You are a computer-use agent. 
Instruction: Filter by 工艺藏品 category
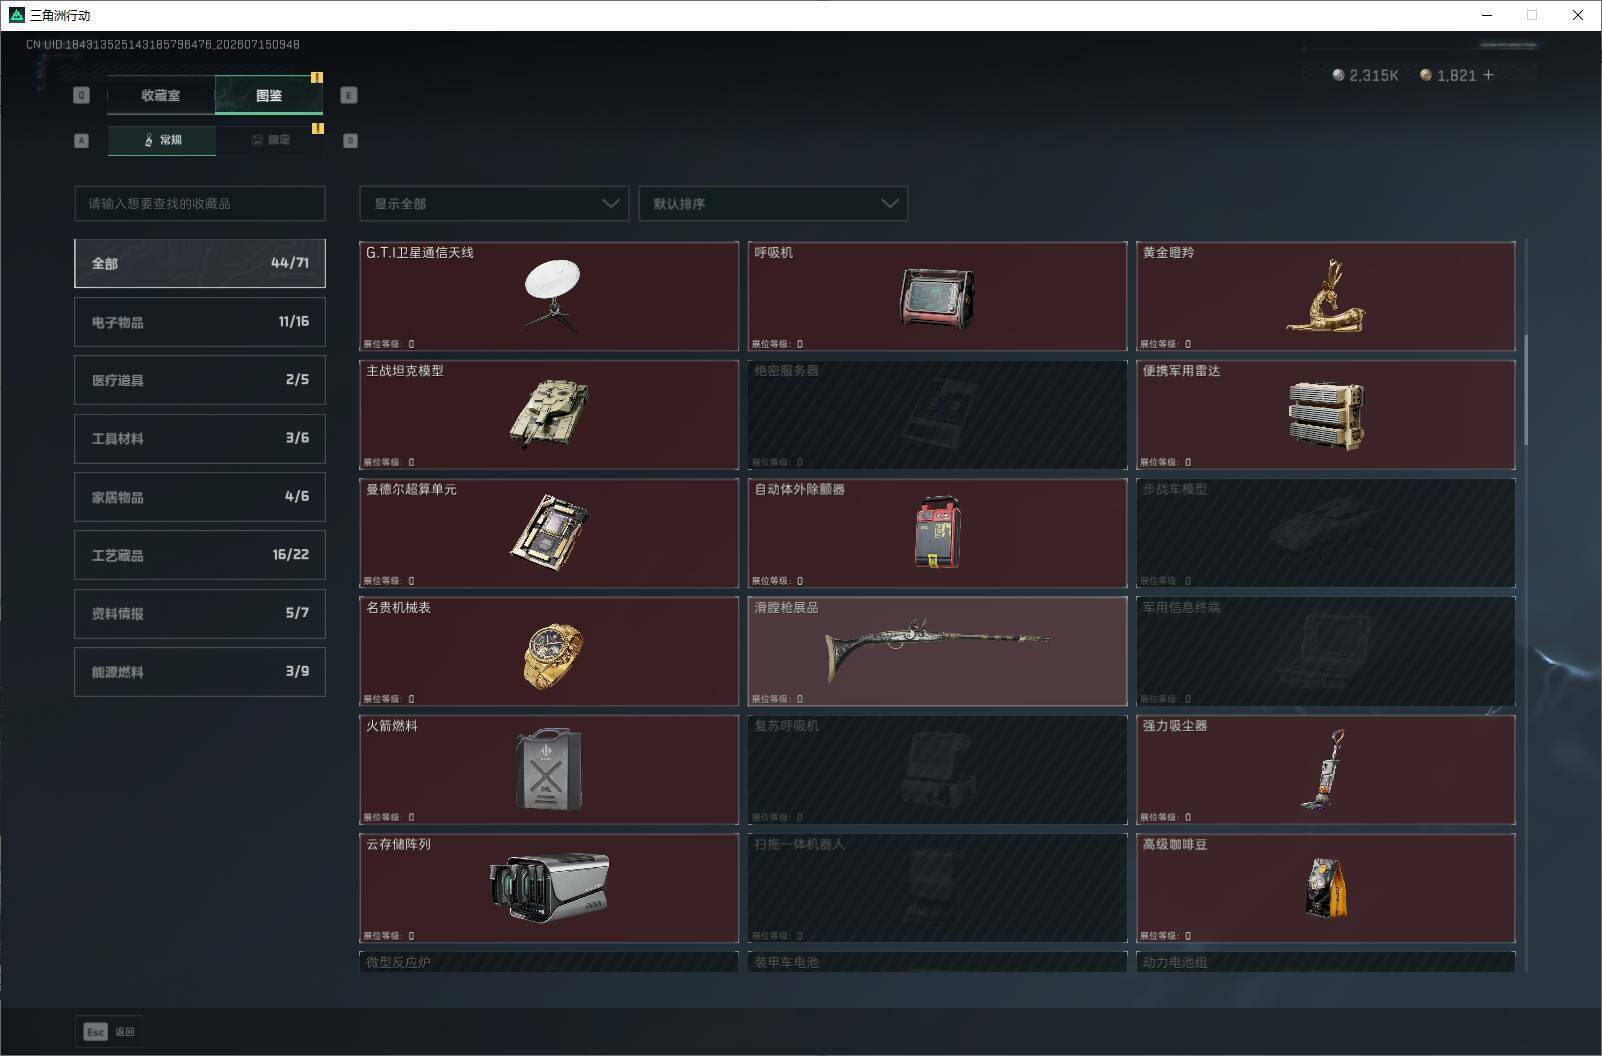click(x=200, y=555)
